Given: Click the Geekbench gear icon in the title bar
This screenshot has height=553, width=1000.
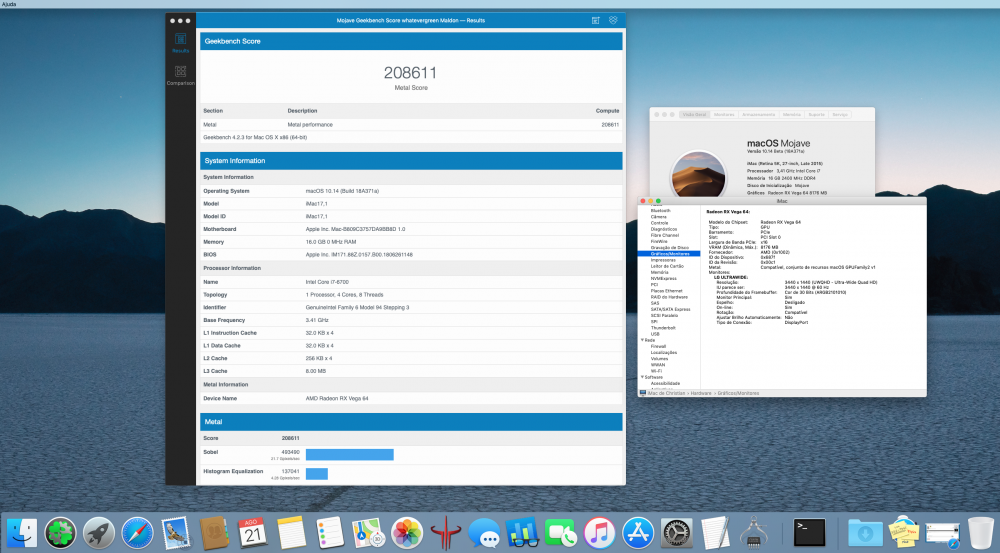Looking at the screenshot, I should (613, 20).
